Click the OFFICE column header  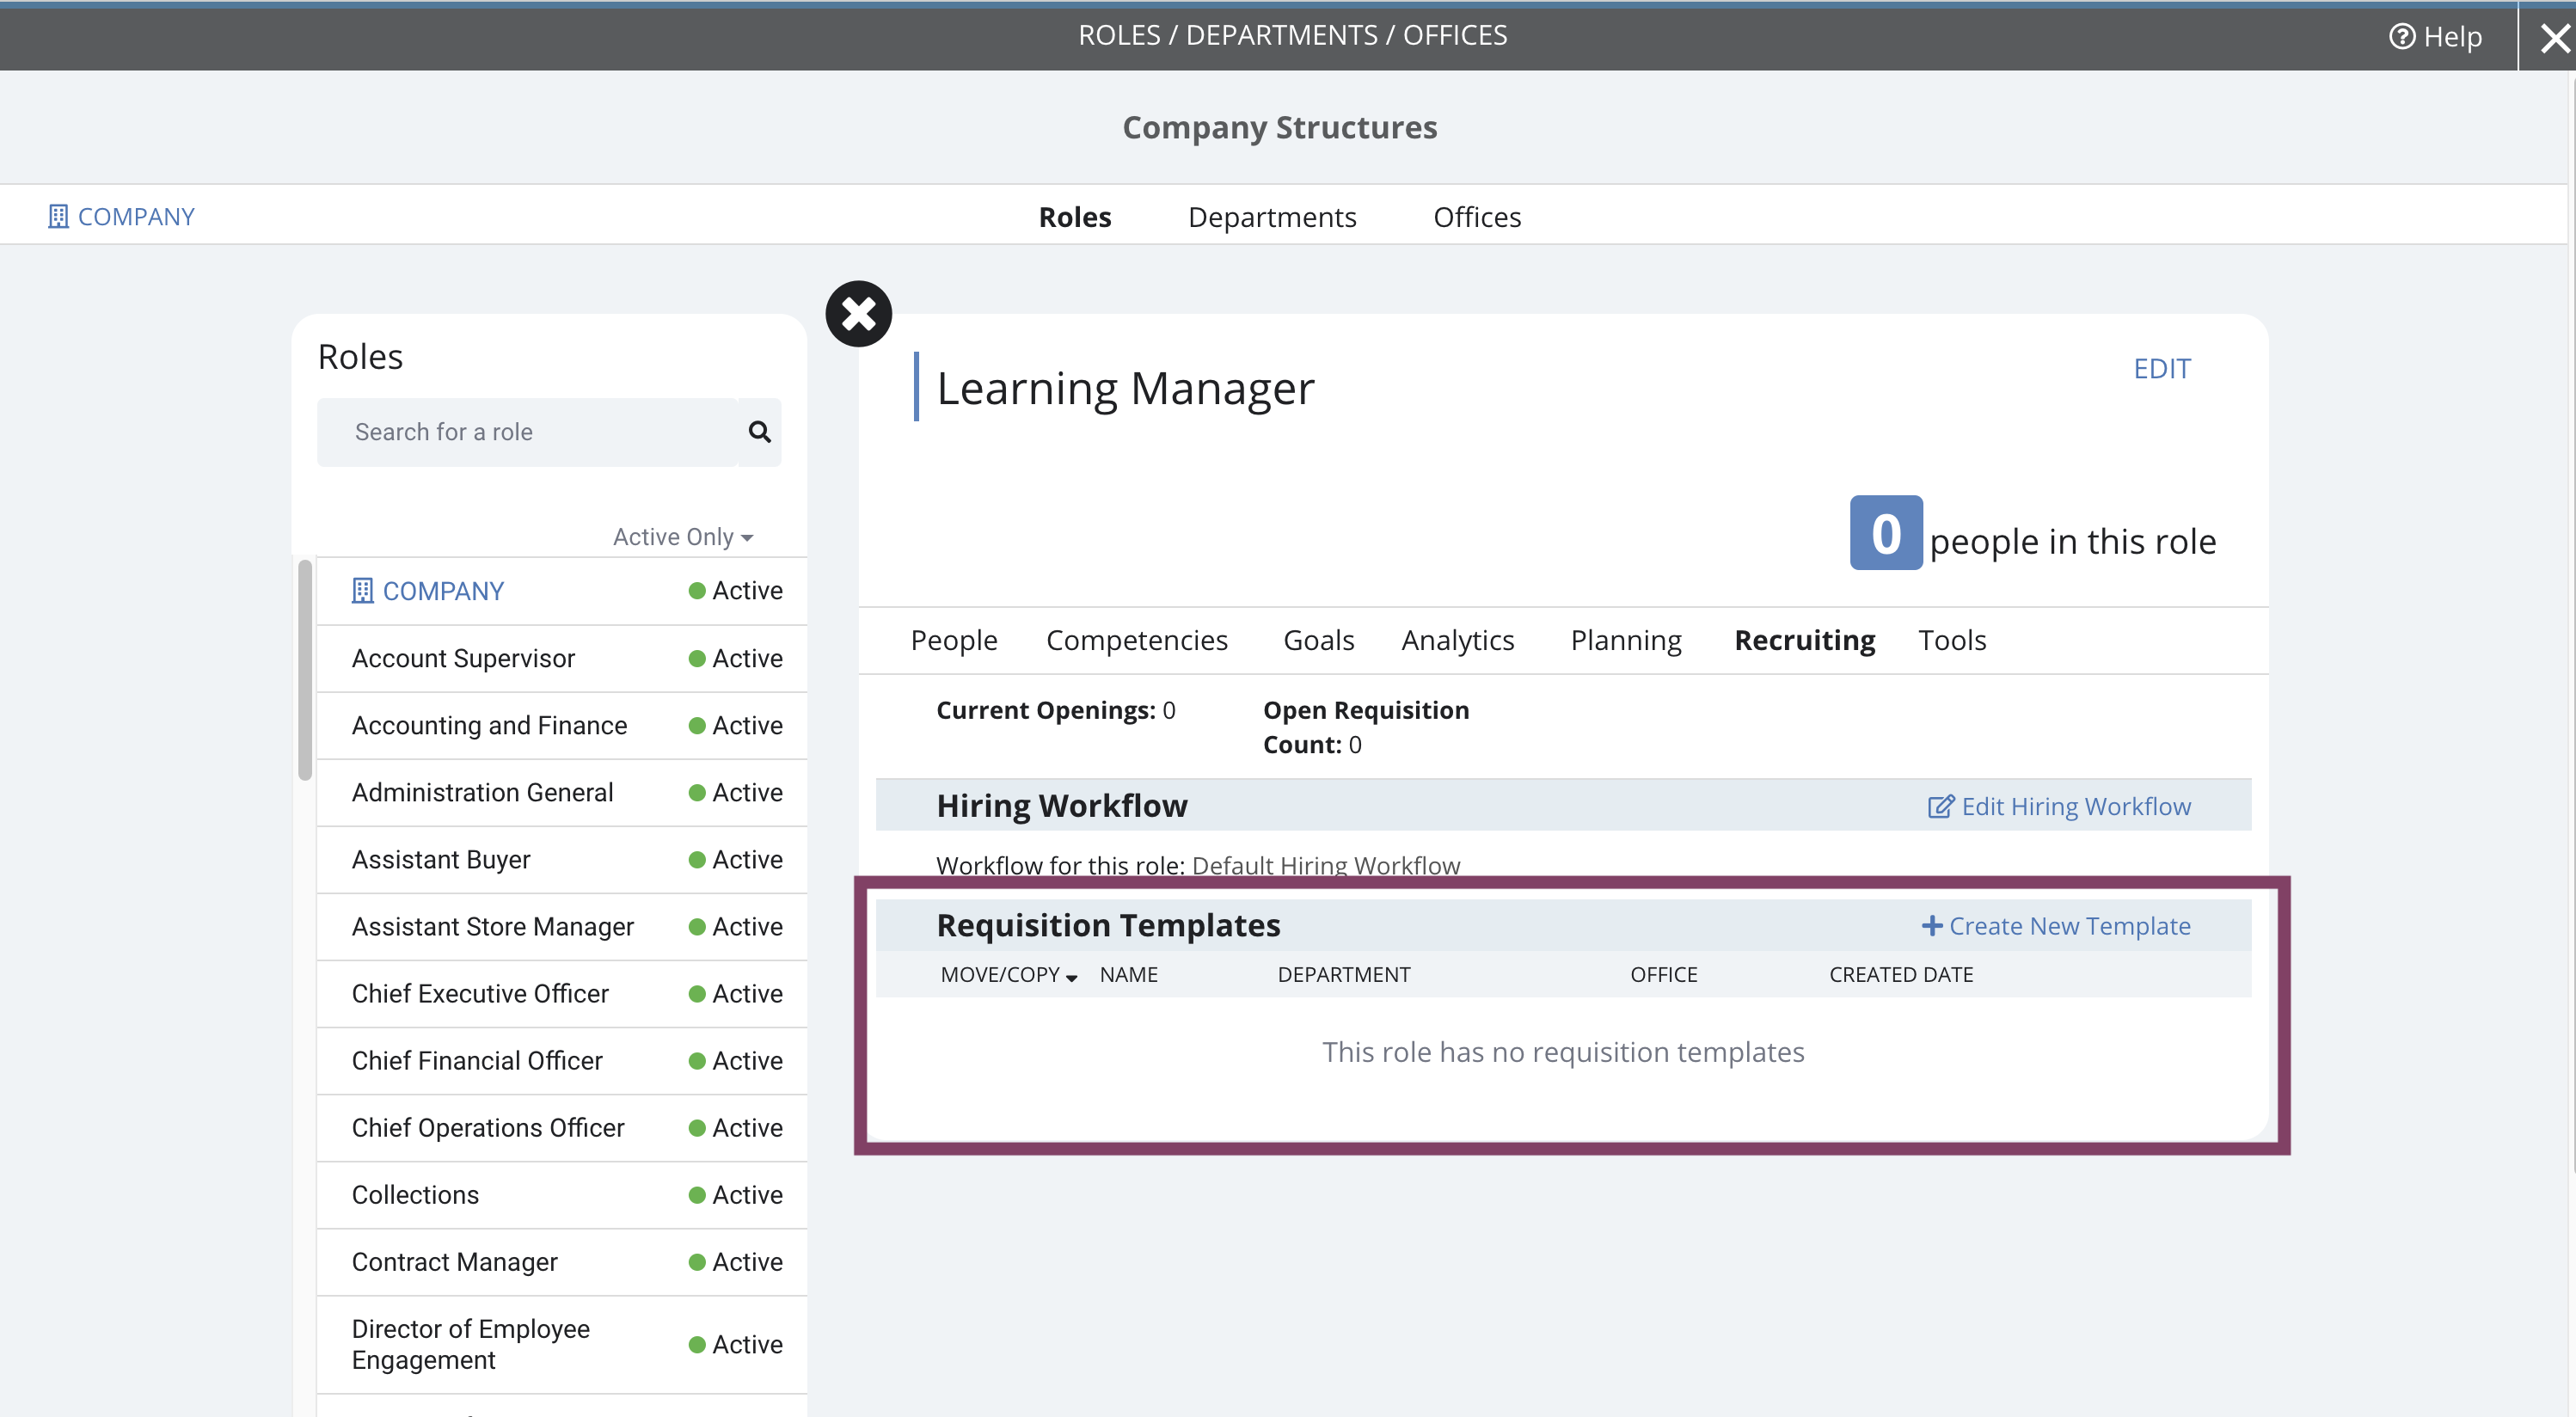(x=1663, y=975)
